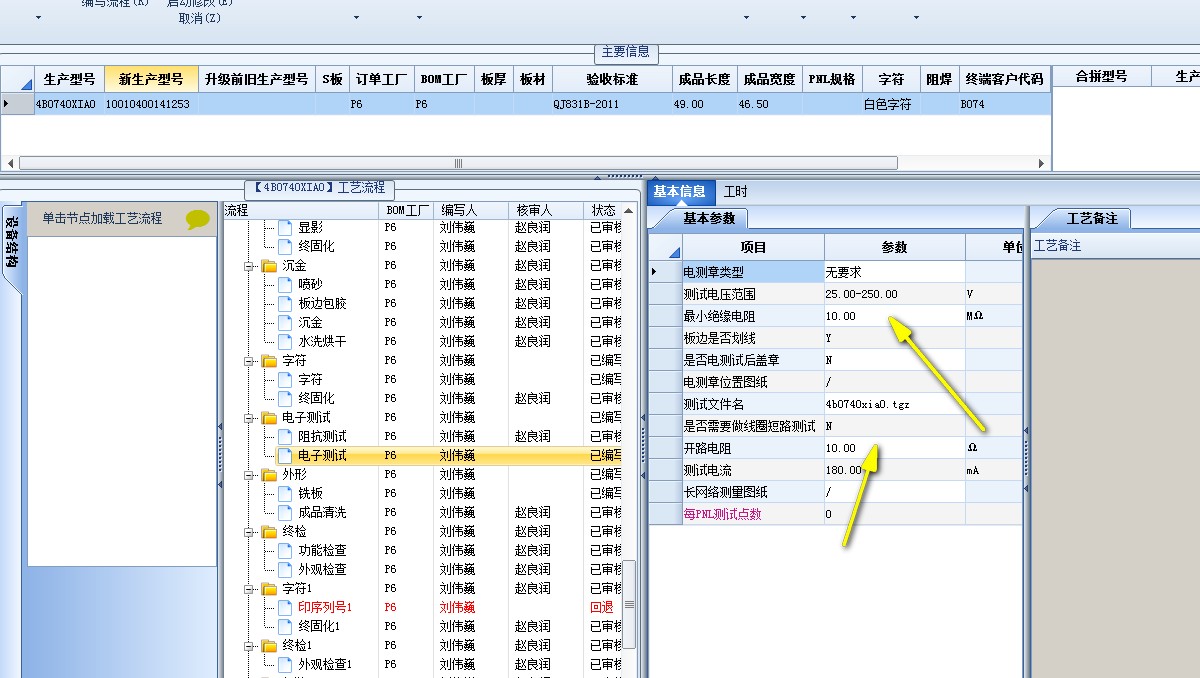This screenshot has width=1200, height=678.
Task: Click the up arrow of process tree scrollbar
Action: pyautogui.click(x=629, y=211)
